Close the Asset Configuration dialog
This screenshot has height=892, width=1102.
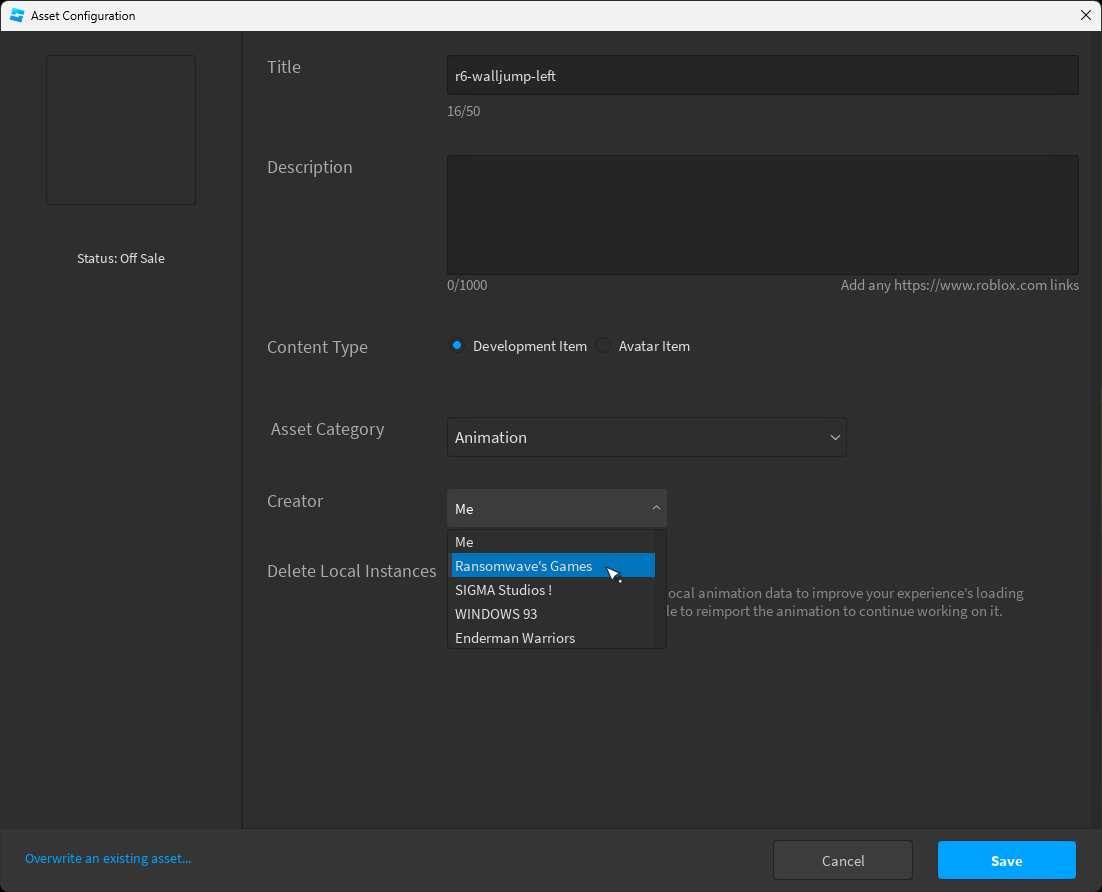click(1085, 15)
